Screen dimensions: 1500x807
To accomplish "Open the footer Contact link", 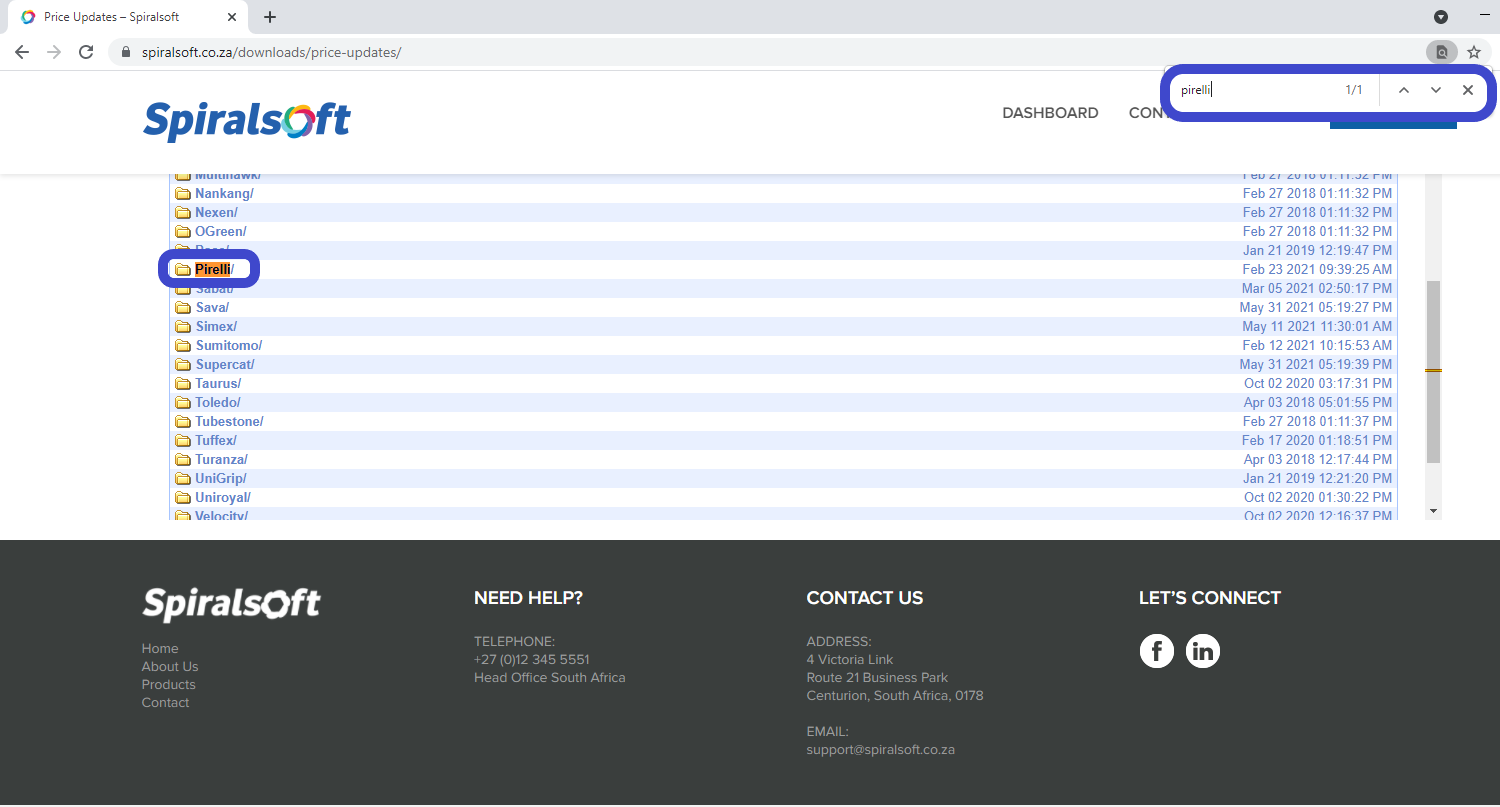I will tap(165, 702).
